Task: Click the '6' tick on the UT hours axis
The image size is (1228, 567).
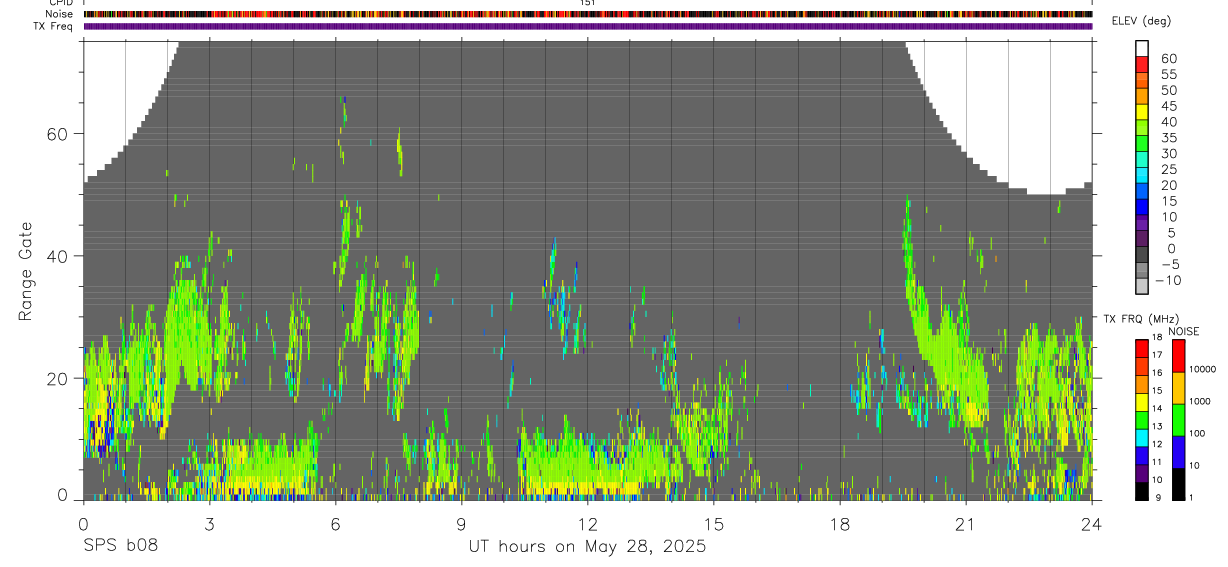Action: [335, 523]
